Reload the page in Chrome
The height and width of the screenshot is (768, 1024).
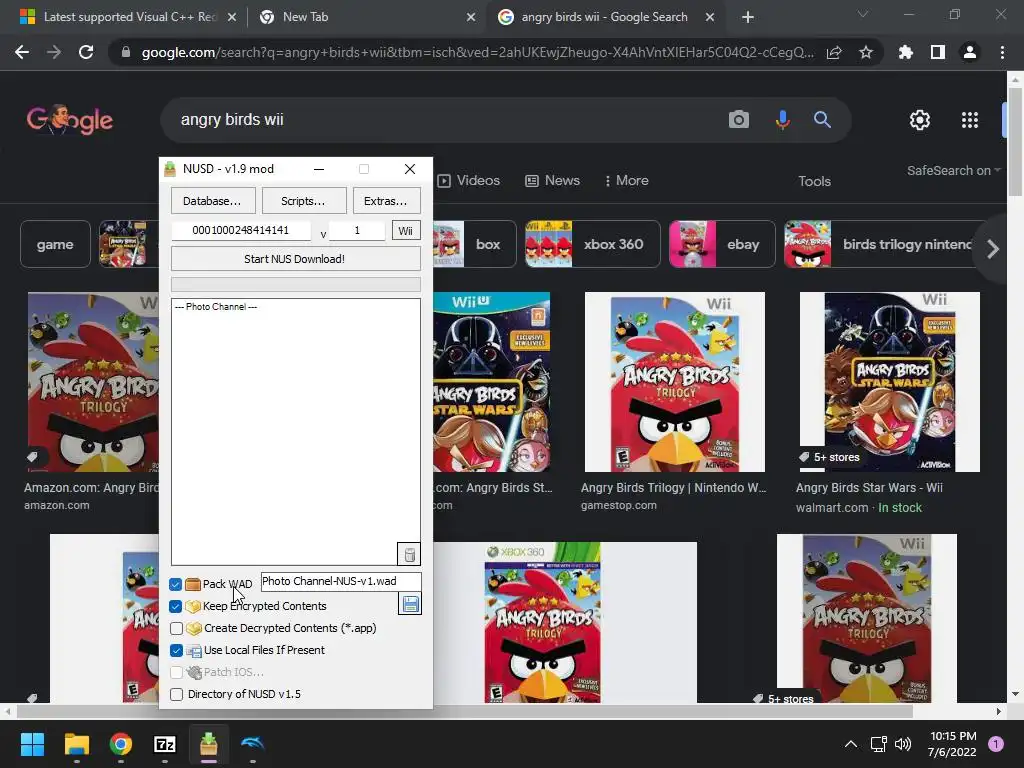pyautogui.click(x=86, y=52)
